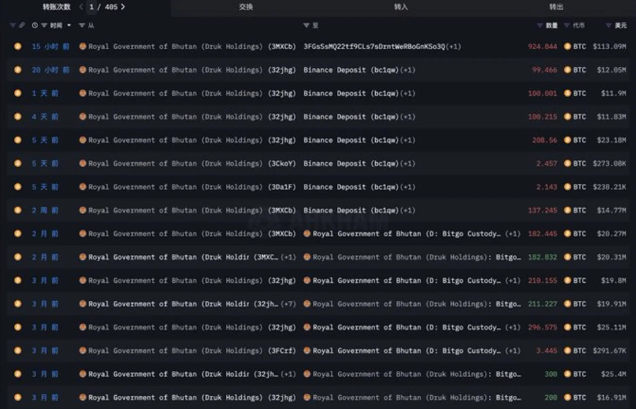Click Bitcoin chain icon in 20 小时前 row
Image resolution: width=636 pixels, height=409 pixels.
point(18,70)
